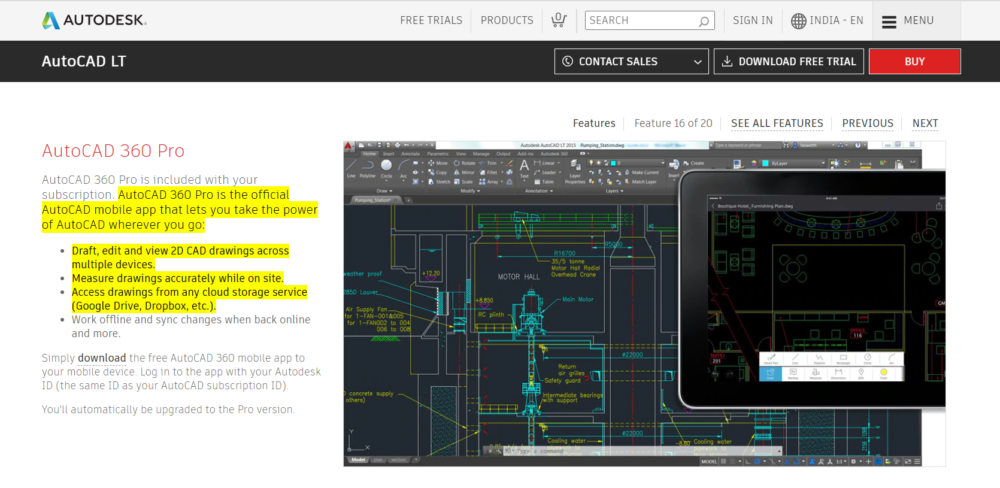Click the Make Current layer button

point(643,173)
